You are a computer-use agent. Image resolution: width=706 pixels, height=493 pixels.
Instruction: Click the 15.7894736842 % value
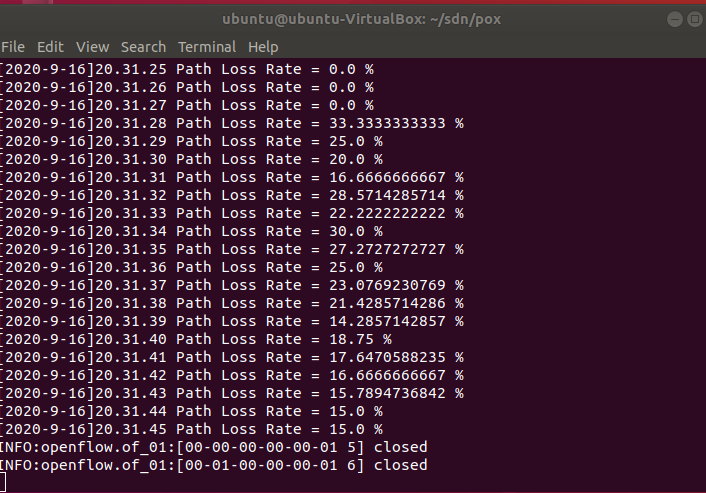click(396, 393)
